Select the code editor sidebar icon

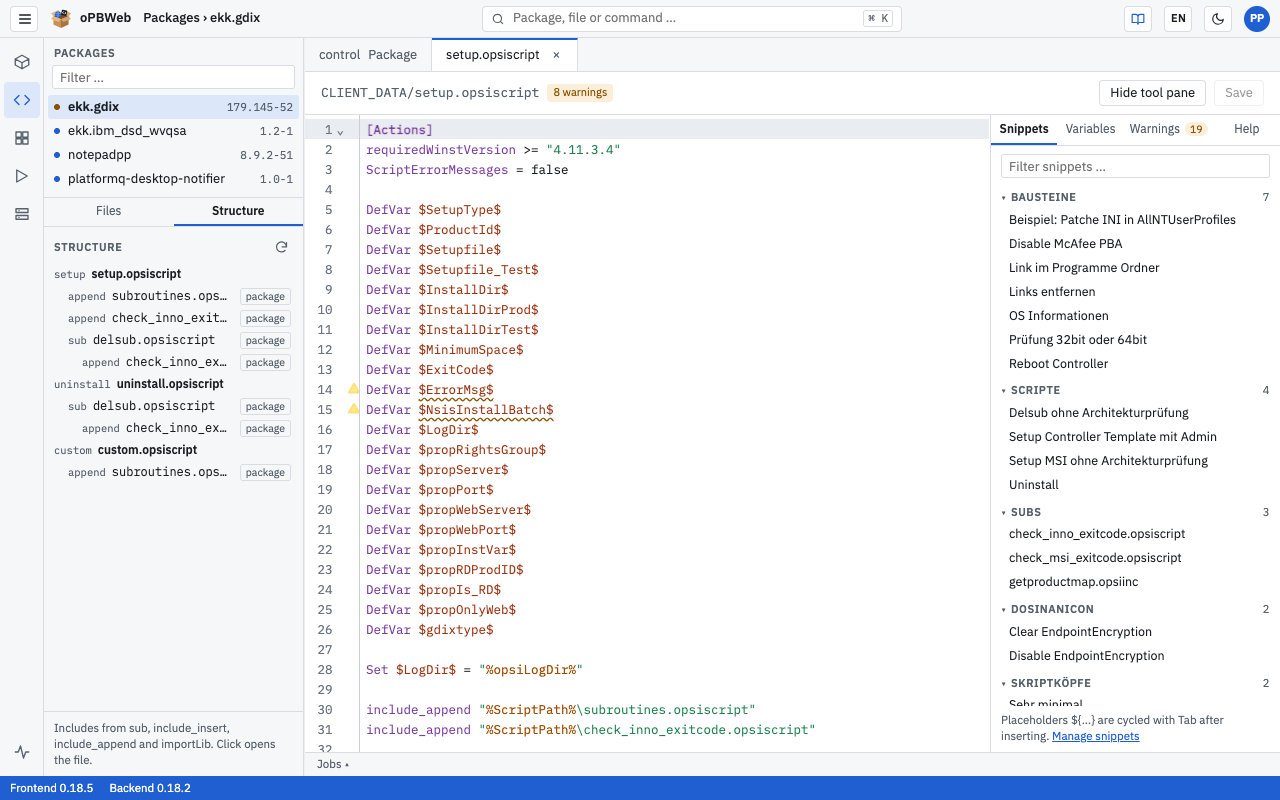coord(22,100)
